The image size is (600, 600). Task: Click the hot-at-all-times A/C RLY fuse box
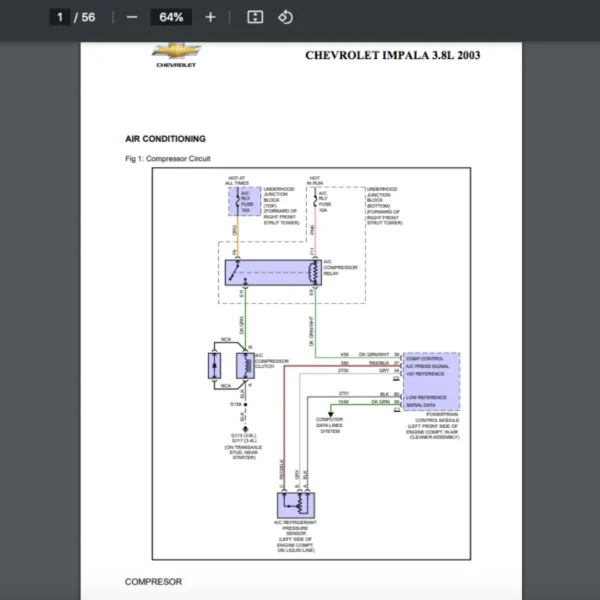(244, 203)
